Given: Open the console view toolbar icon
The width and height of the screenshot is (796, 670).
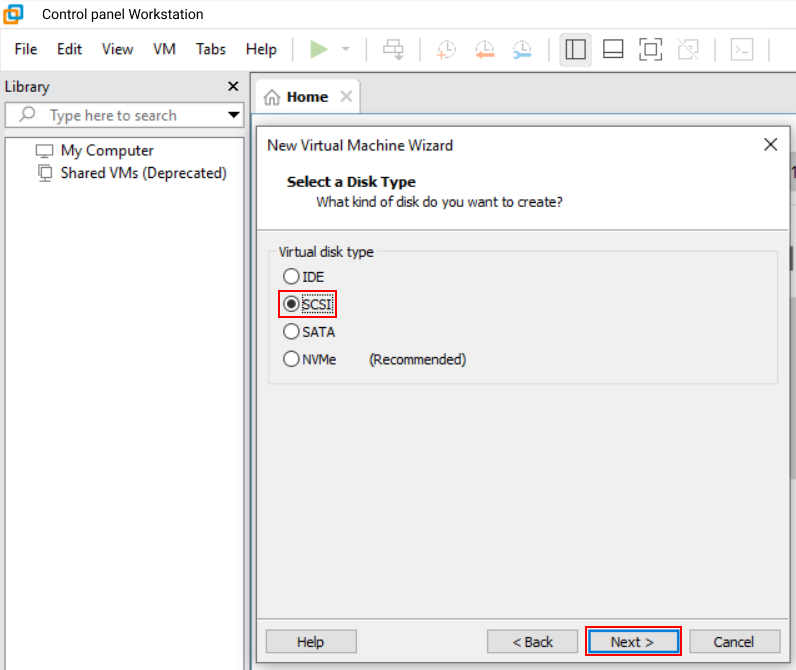Looking at the screenshot, I should tap(741, 50).
